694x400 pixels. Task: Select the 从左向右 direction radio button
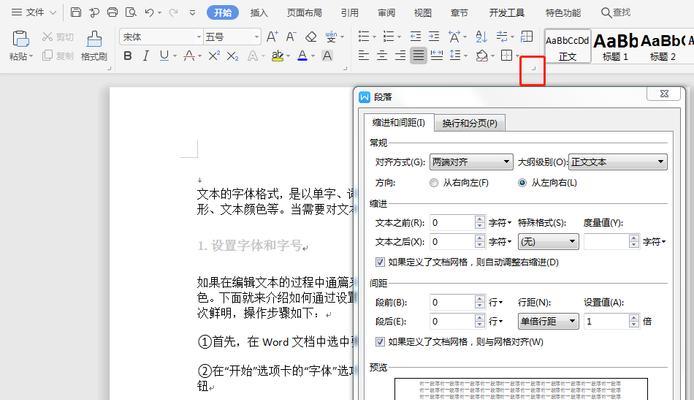(x=522, y=183)
